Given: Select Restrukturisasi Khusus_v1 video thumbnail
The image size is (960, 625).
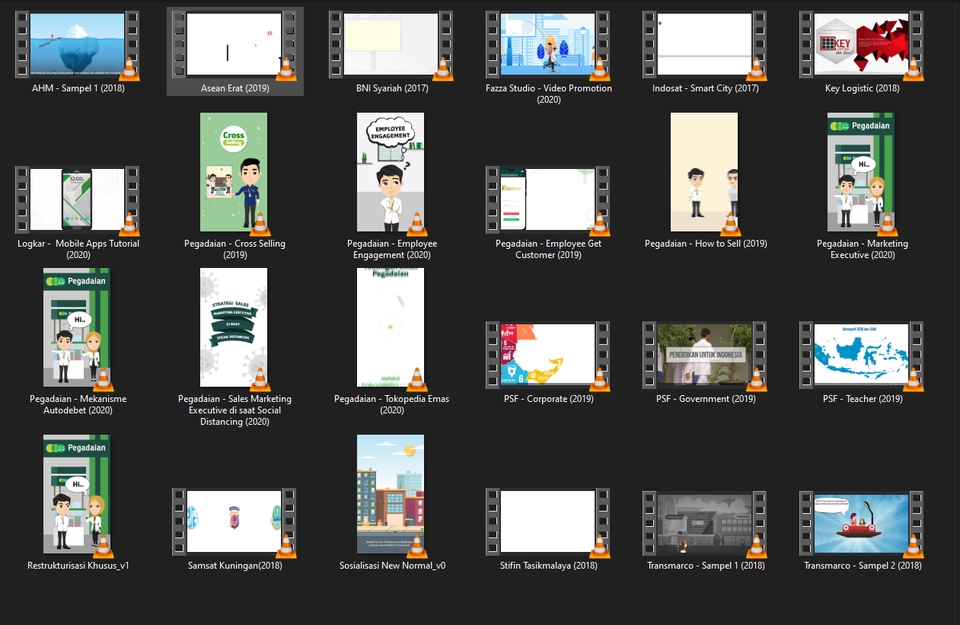Looking at the screenshot, I should tap(77, 494).
